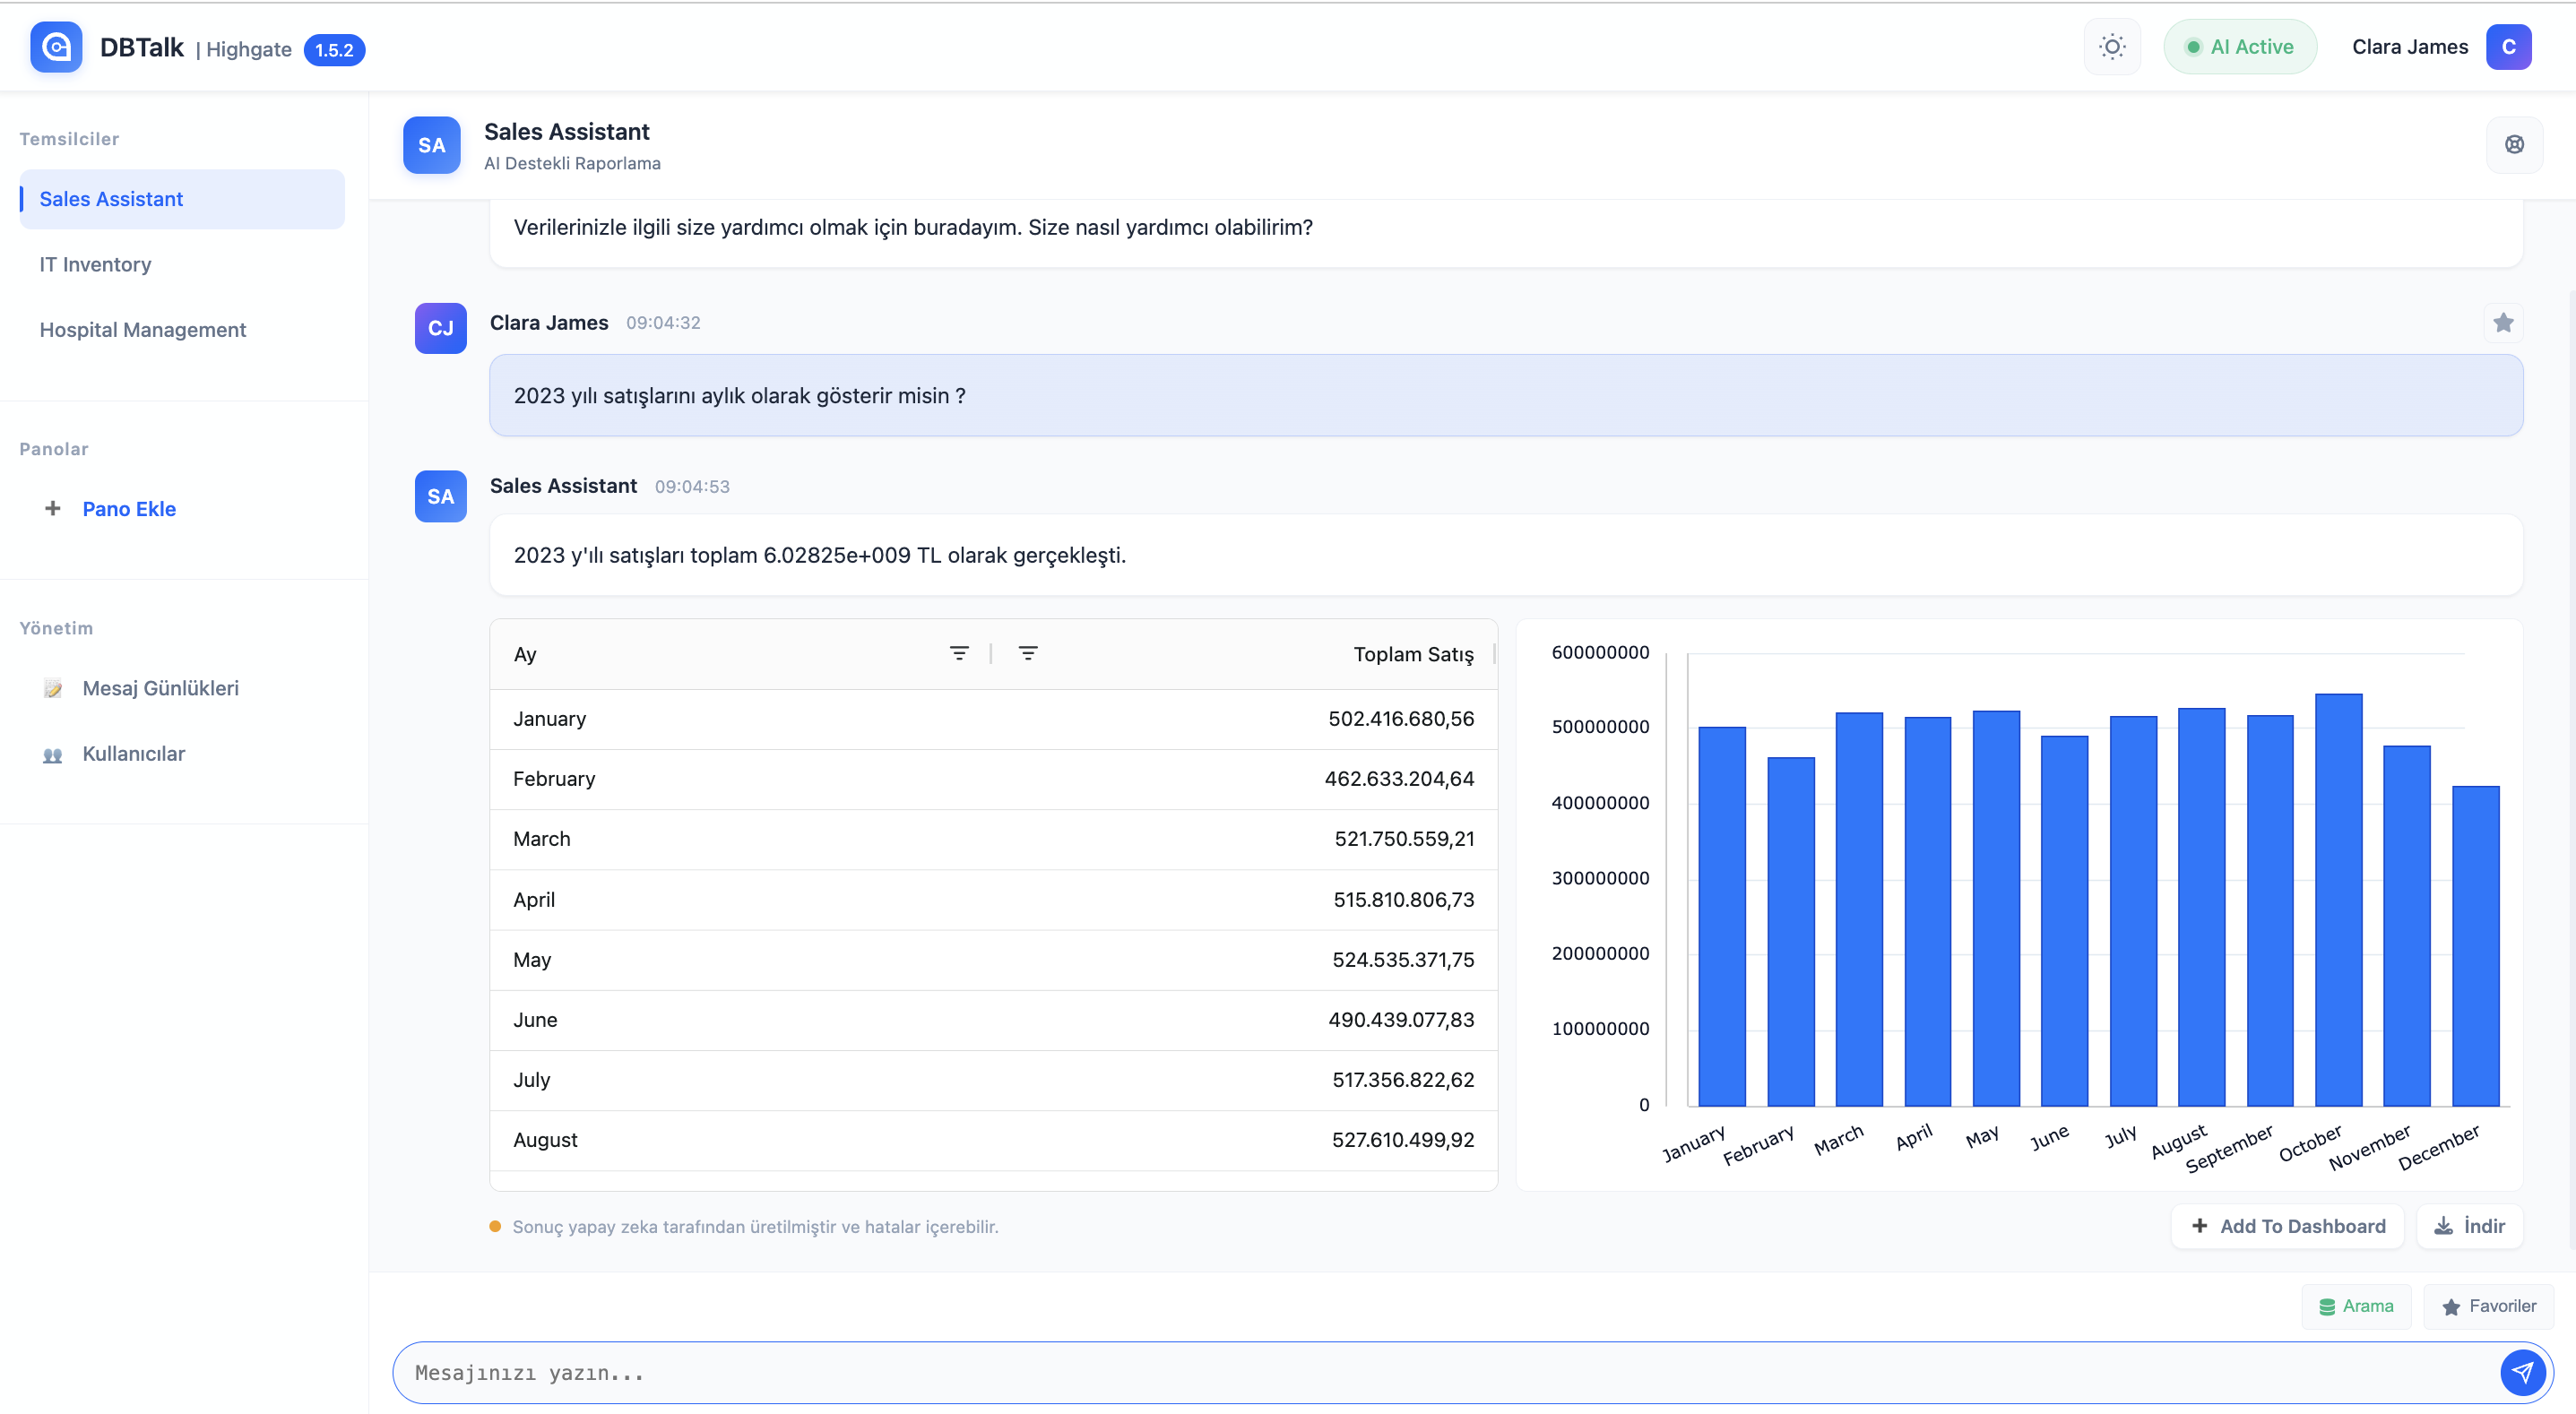The width and height of the screenshot is (2576, 1414).
Task: Click the send message paper-plane icon
Action: [x=2521, y=1372]
